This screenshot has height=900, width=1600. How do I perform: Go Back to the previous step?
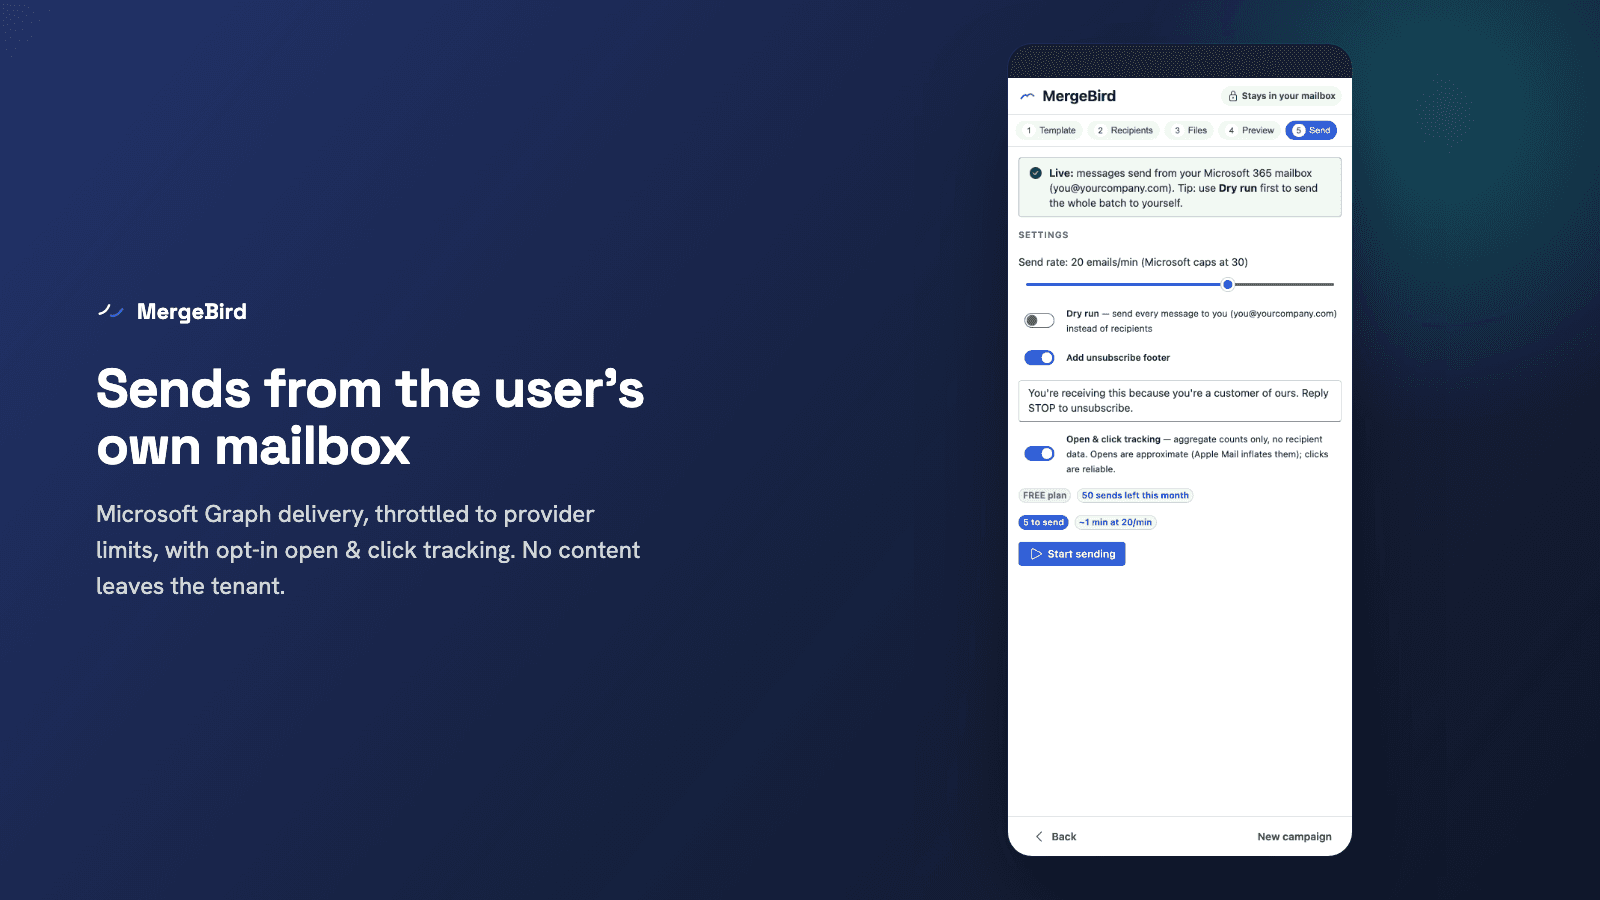coord(1055,836)
